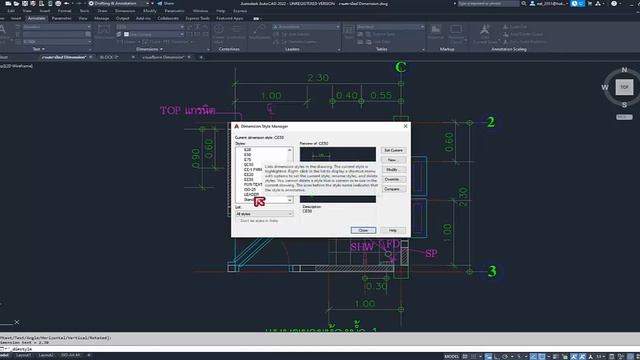This screenshot has height=360, width=640.
Task: Click the Help button in Dimension Style Manager
Action: pyautogui.click(x=393, y=231)
